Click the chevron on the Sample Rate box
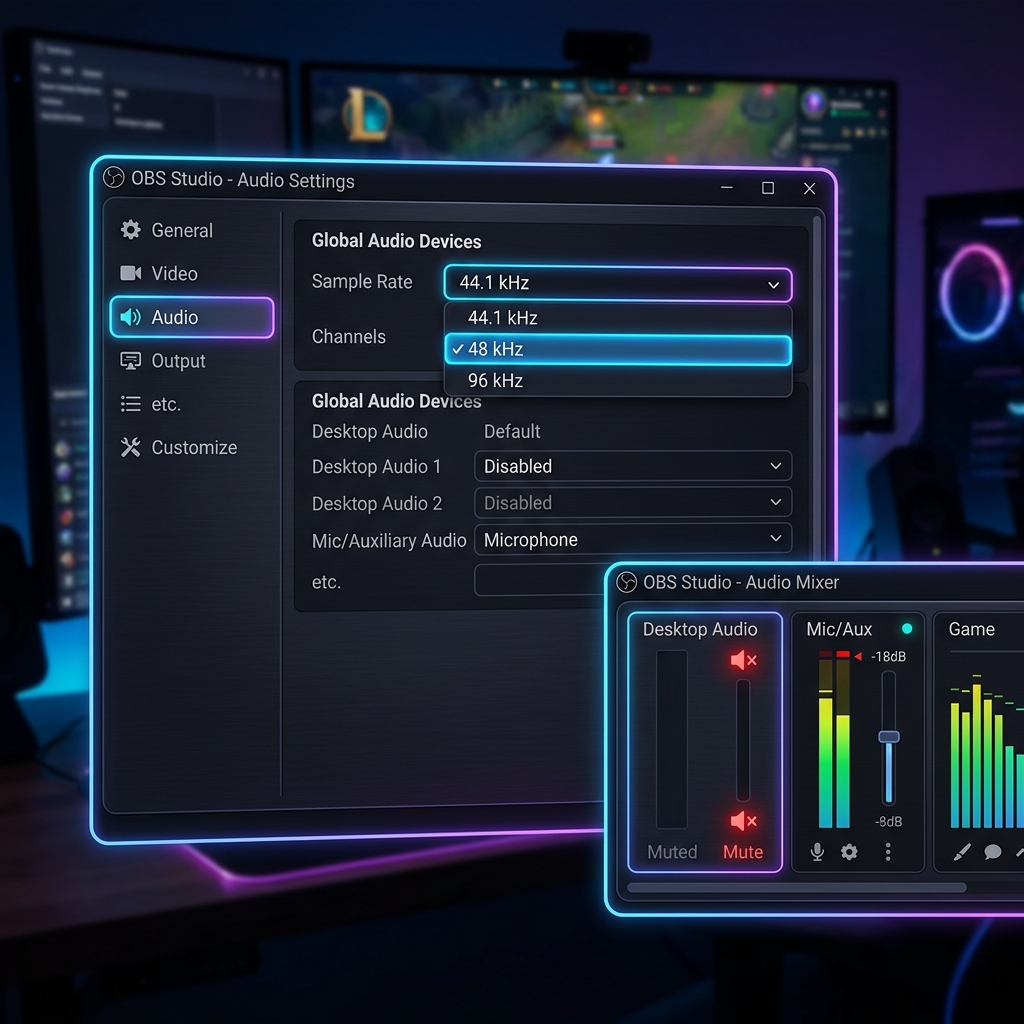Screen dimensions: 1024x1024 coord(774,285)
